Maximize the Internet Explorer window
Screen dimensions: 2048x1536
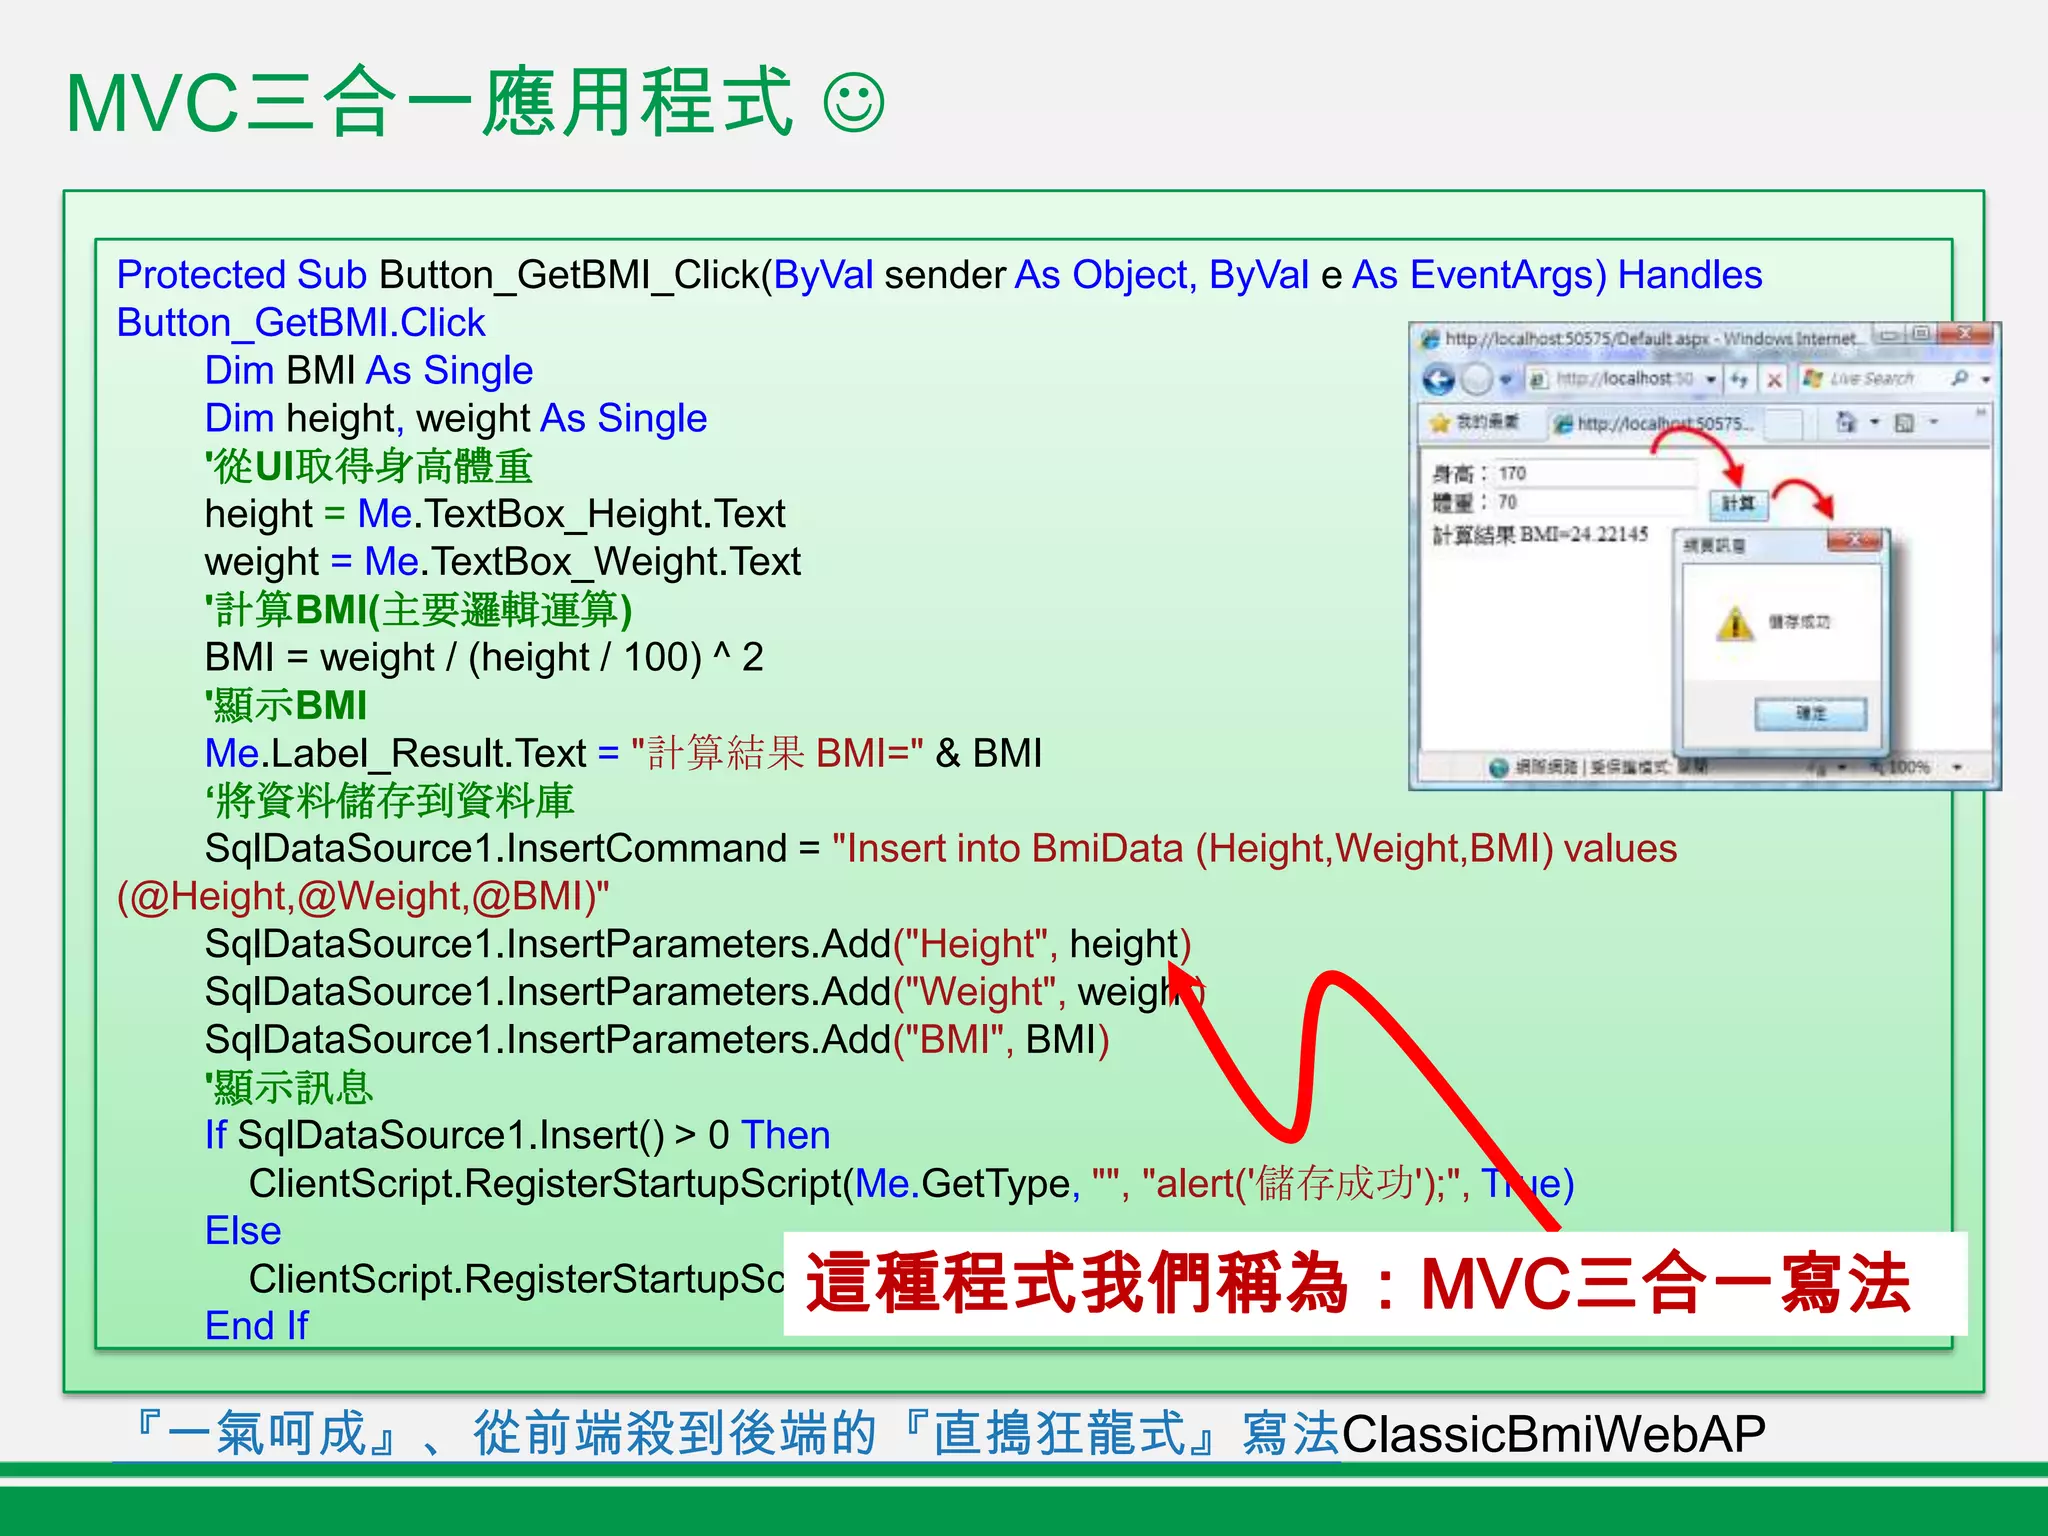pos(1920,335)
